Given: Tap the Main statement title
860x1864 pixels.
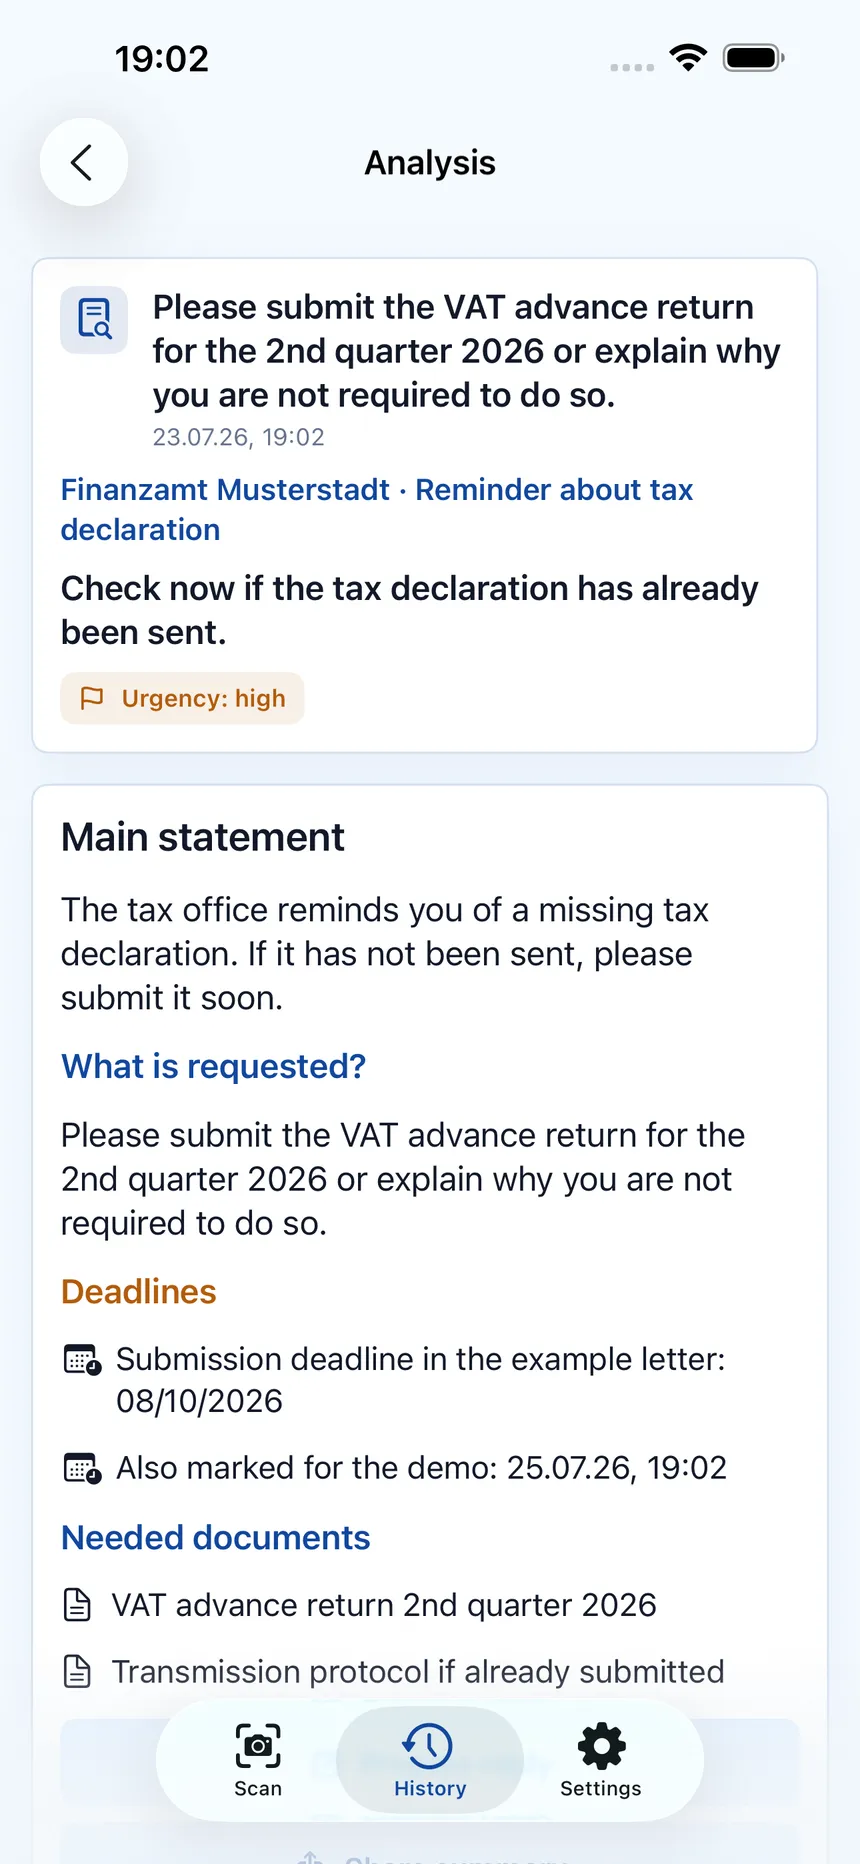Looking at the screenshot, I should coord(203,837).
